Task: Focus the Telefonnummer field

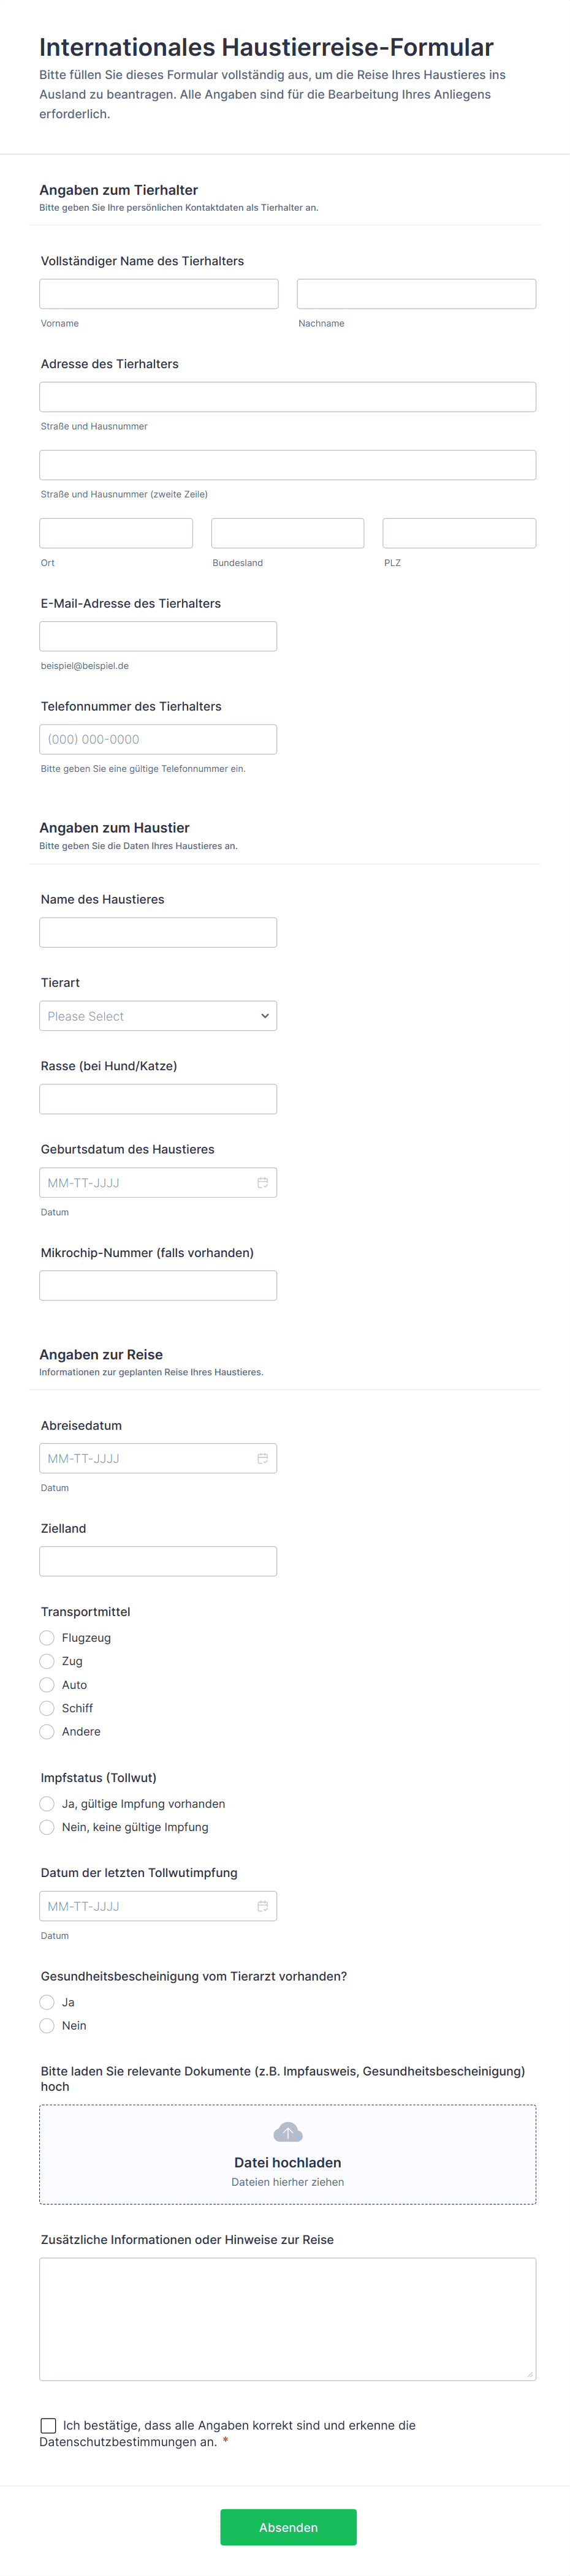Action: [x=158, y=740]
